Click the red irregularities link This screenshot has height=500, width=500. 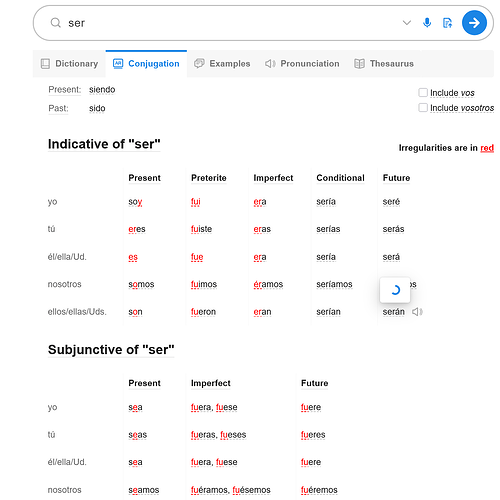point(487,148)
